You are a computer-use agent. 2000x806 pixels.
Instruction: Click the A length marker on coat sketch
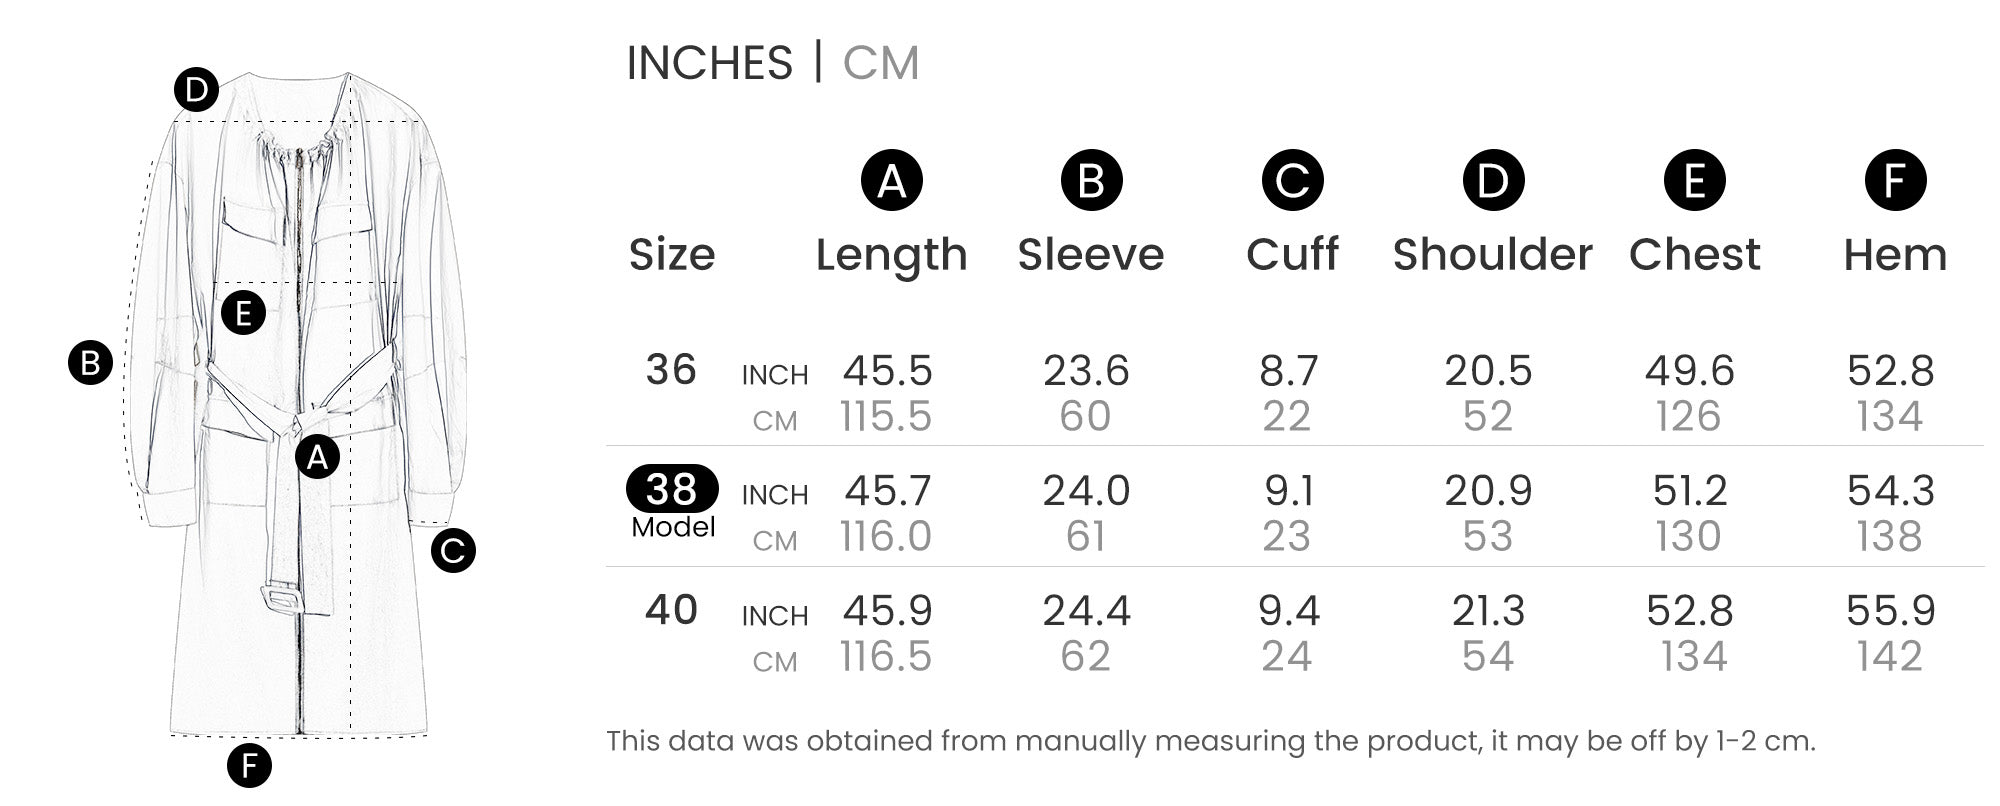click(x=317, y=457)
